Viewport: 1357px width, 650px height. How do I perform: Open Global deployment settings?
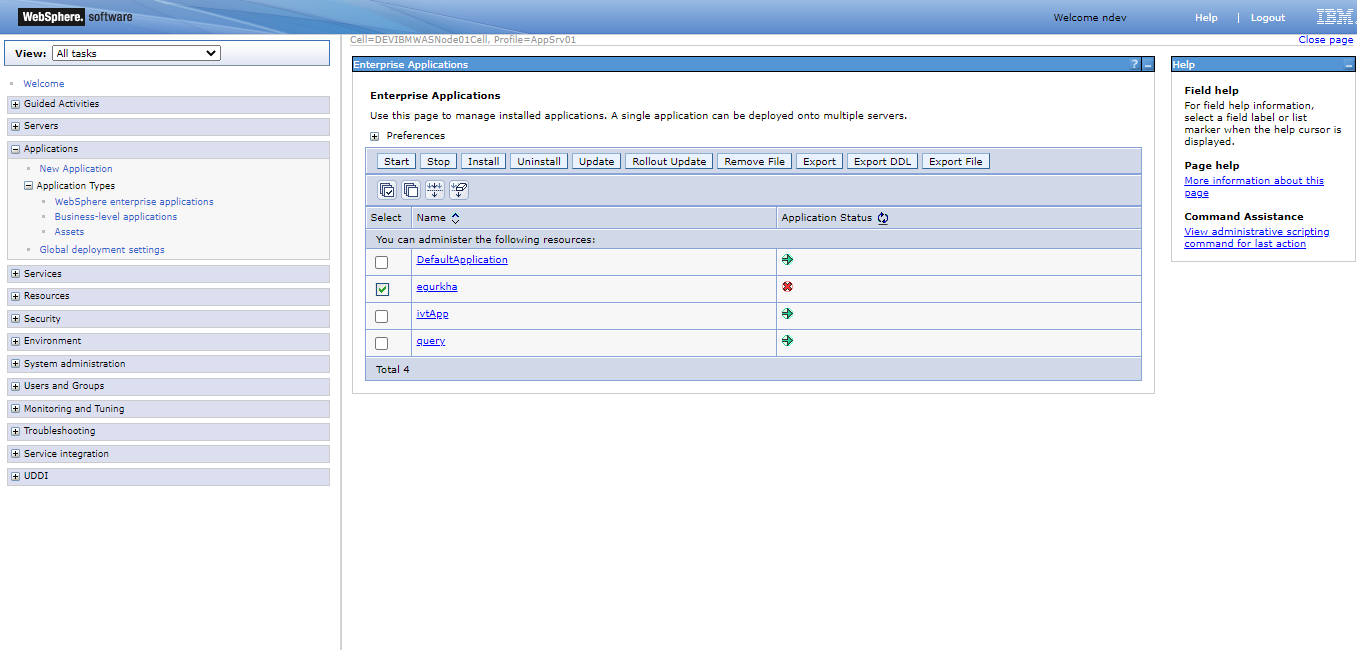pos(102,250)
